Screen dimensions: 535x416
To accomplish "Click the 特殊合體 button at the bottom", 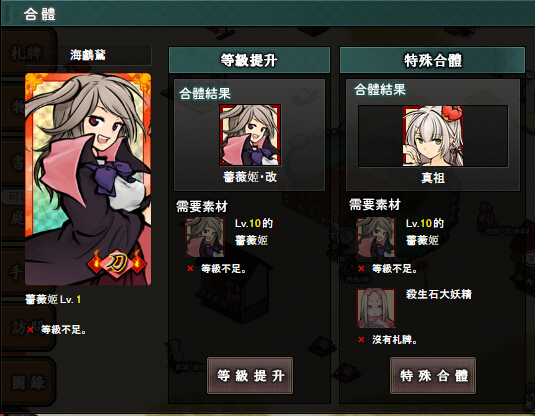I will 433,375.
